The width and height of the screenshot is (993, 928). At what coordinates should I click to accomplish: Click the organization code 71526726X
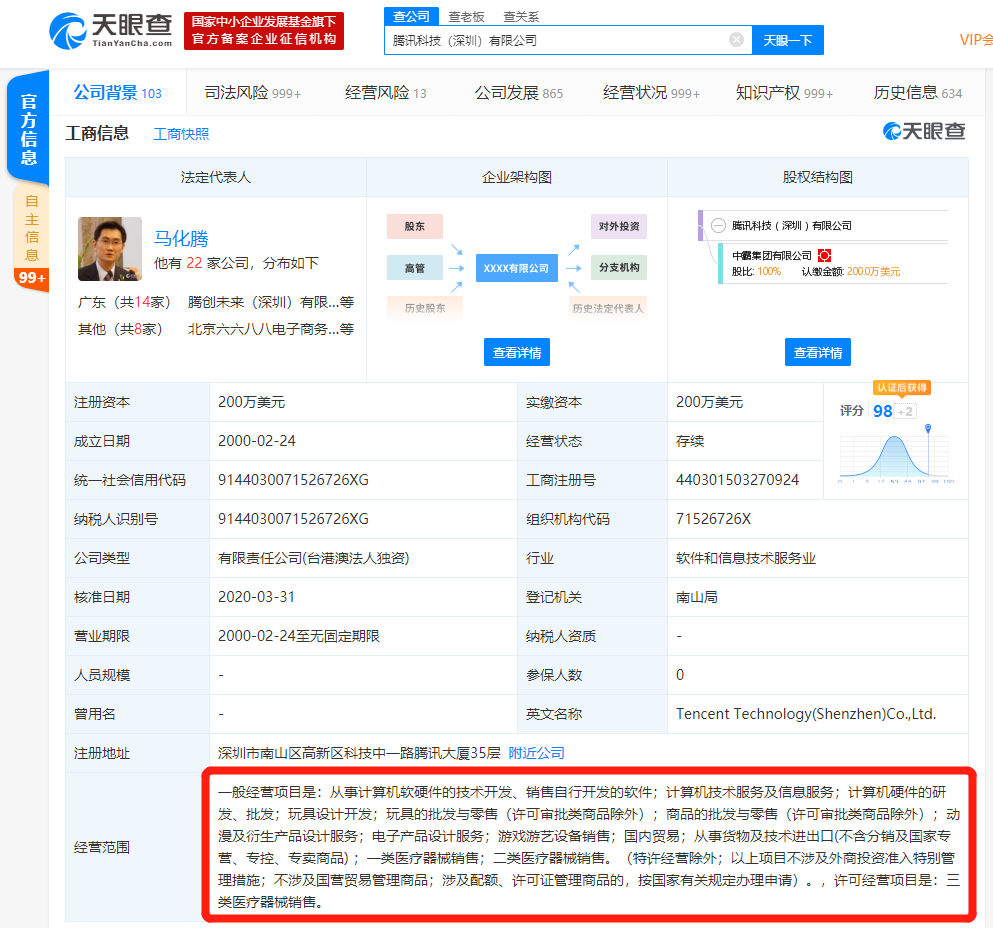click(x=713, y=519)
